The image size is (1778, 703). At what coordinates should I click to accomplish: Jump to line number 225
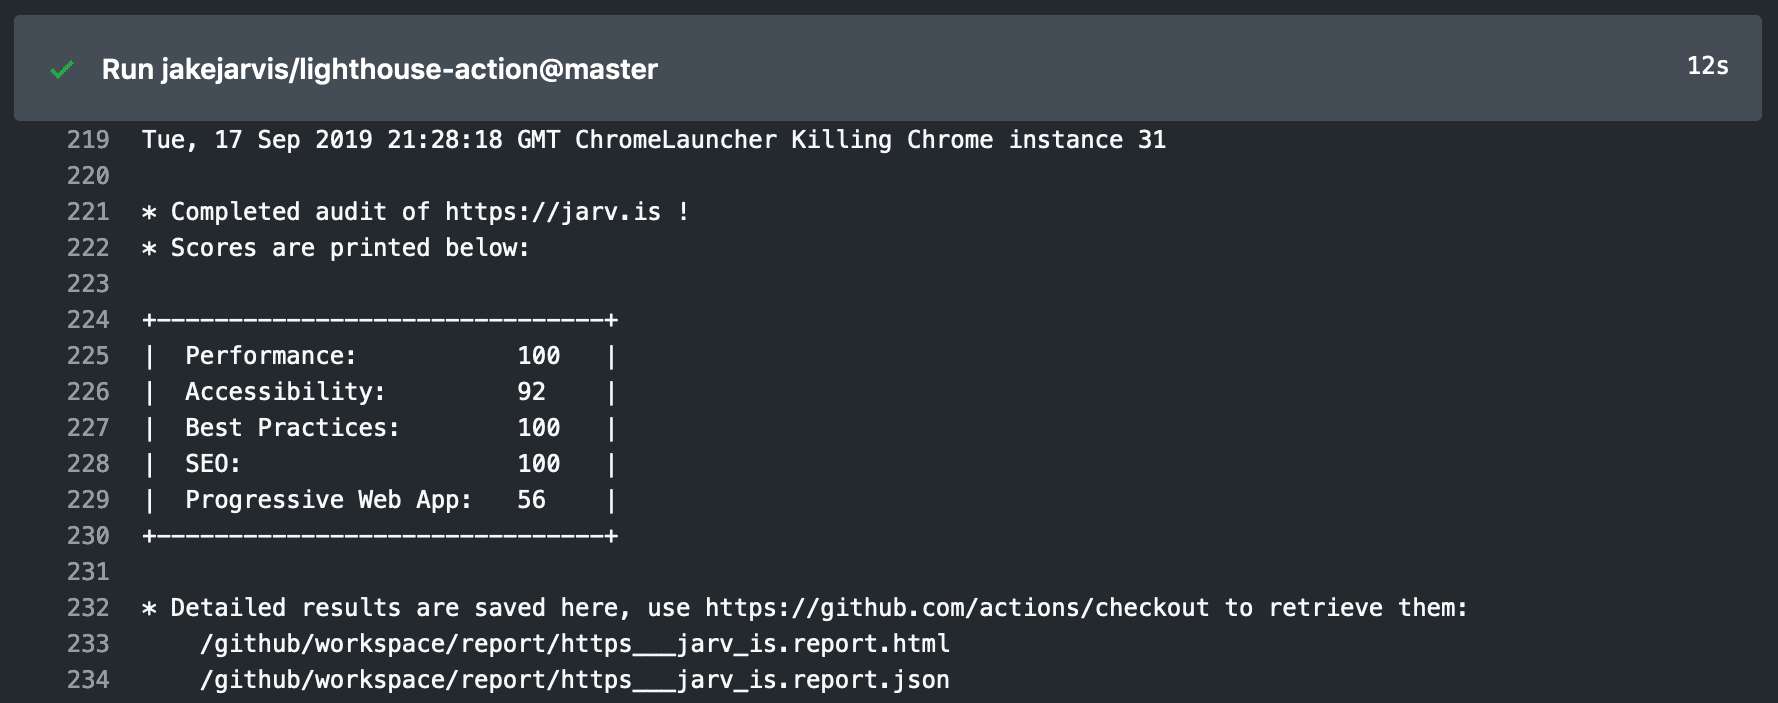(88, 356)
